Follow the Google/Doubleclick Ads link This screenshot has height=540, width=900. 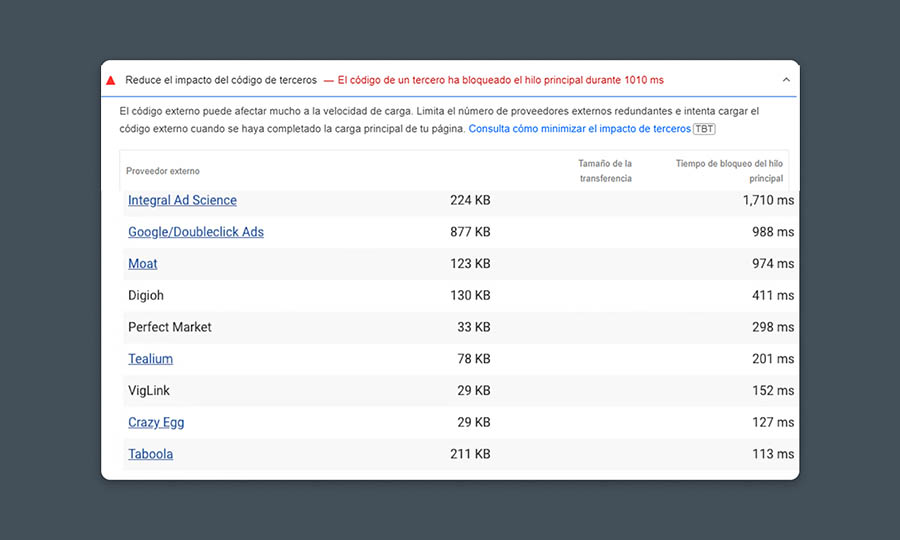[x=196, y=232]
